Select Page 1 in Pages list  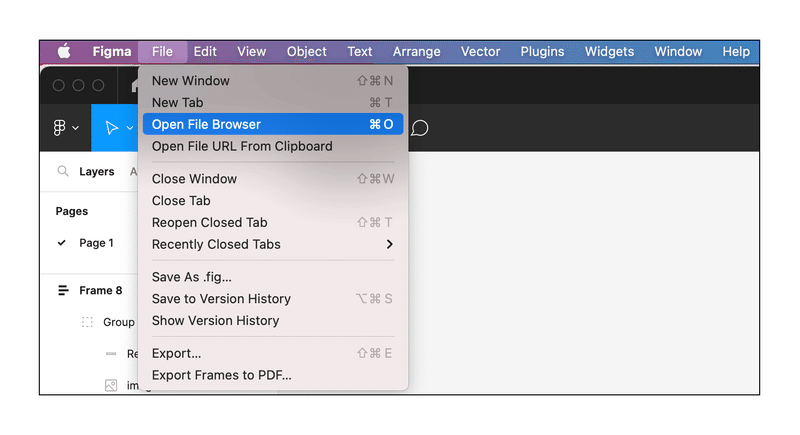(x=96, y=243)
